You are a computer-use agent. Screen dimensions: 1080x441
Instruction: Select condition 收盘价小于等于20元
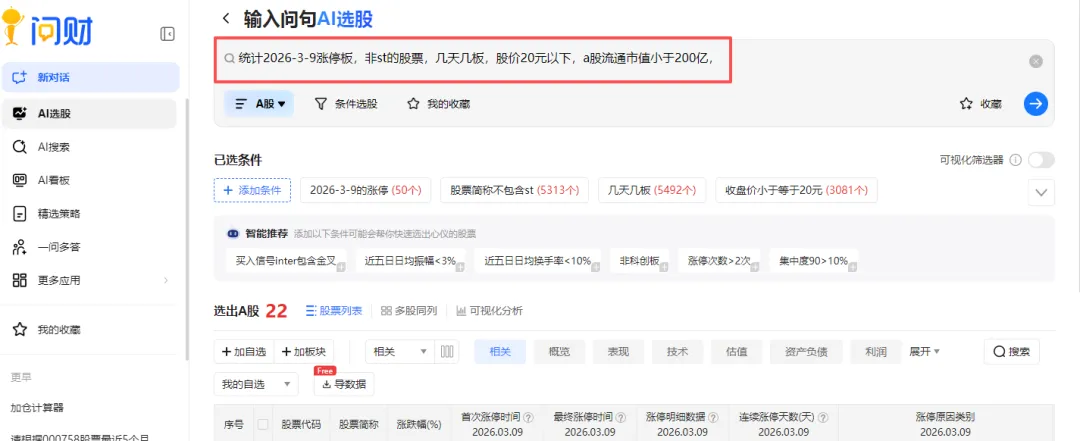[796, 190]
